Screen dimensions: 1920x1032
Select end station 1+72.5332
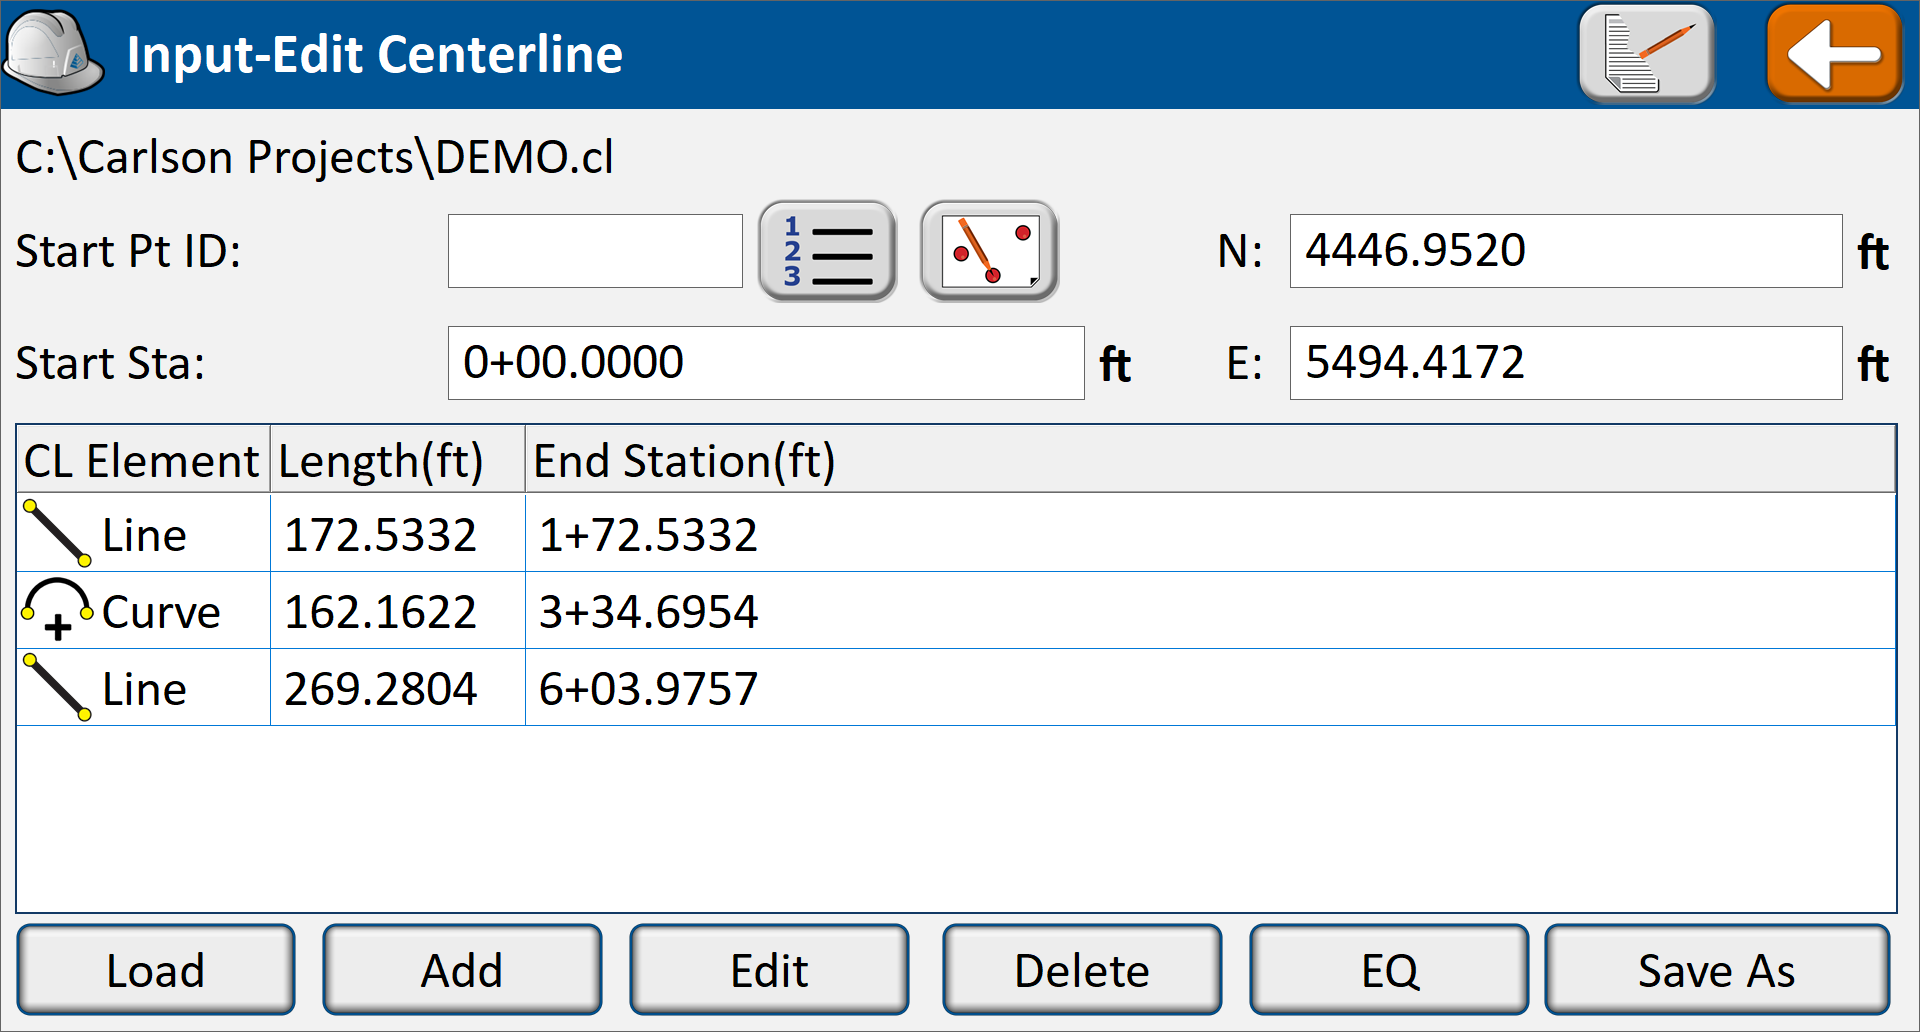click(x=648, y=535)
